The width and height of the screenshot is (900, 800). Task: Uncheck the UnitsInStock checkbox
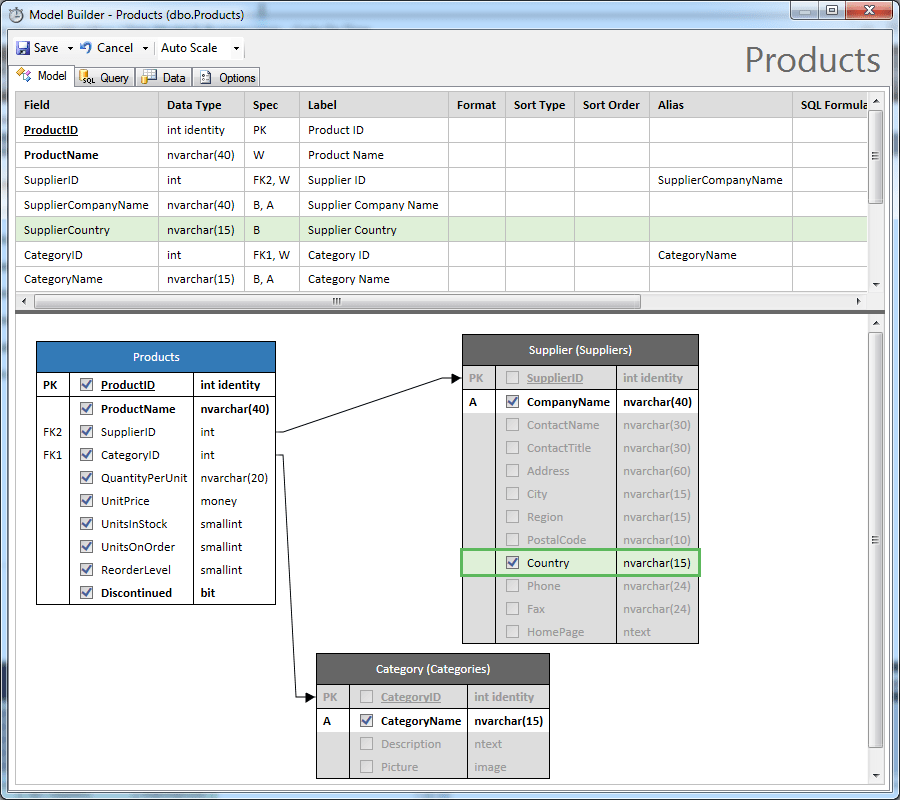(87, 523)
